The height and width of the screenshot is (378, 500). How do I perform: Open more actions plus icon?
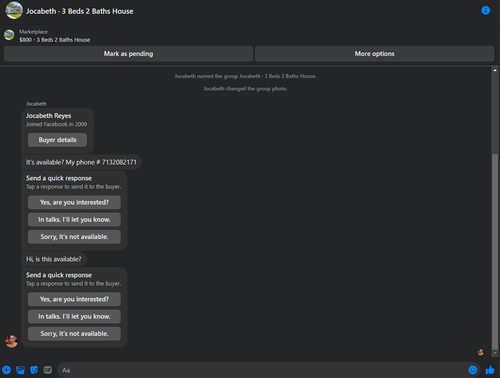[x=6, y=370]
